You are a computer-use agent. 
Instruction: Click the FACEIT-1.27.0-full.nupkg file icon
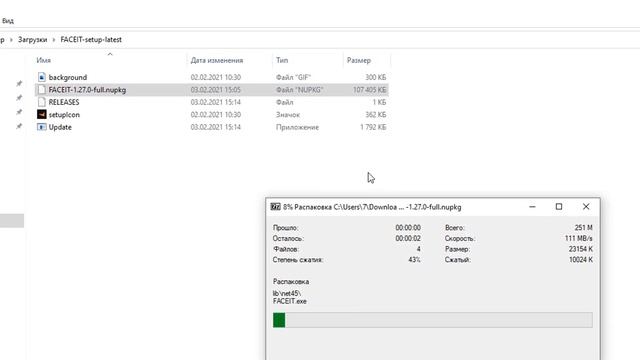point(42,89)
